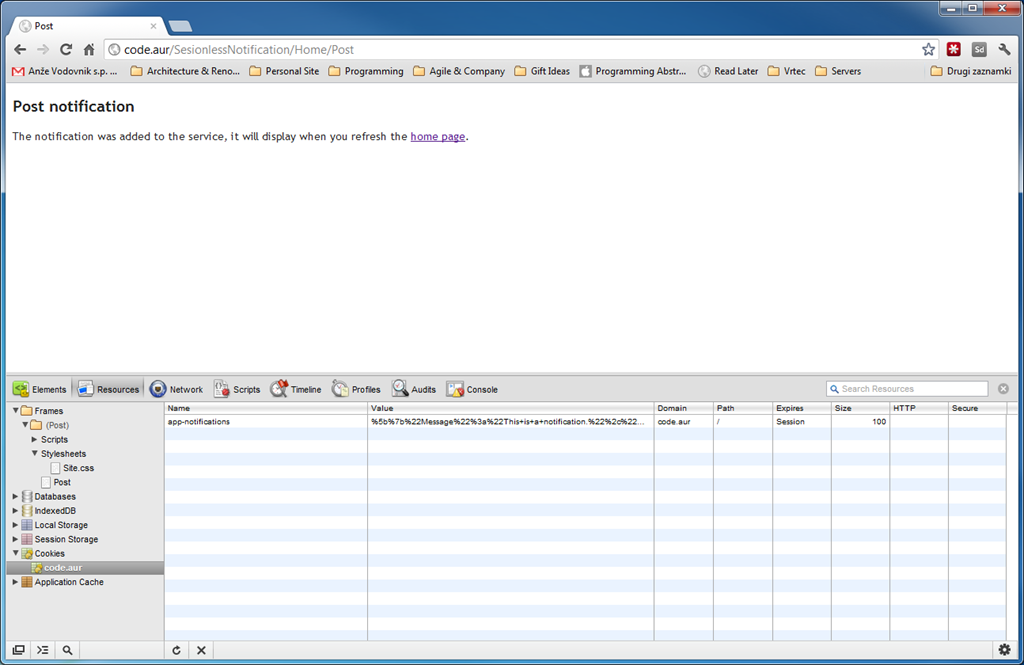Open the Programming Abstr... bookmark
Screen dimensions: 1024x665
(633, 71)
